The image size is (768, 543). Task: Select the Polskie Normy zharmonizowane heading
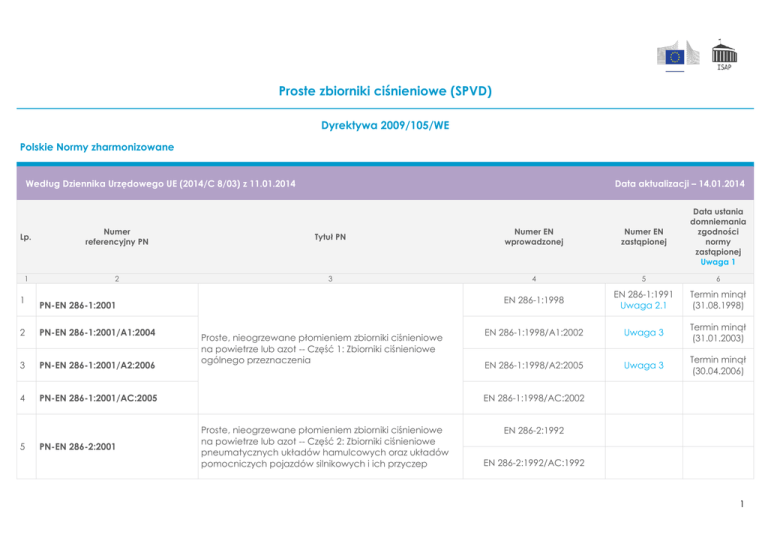(x=97, y=147)
